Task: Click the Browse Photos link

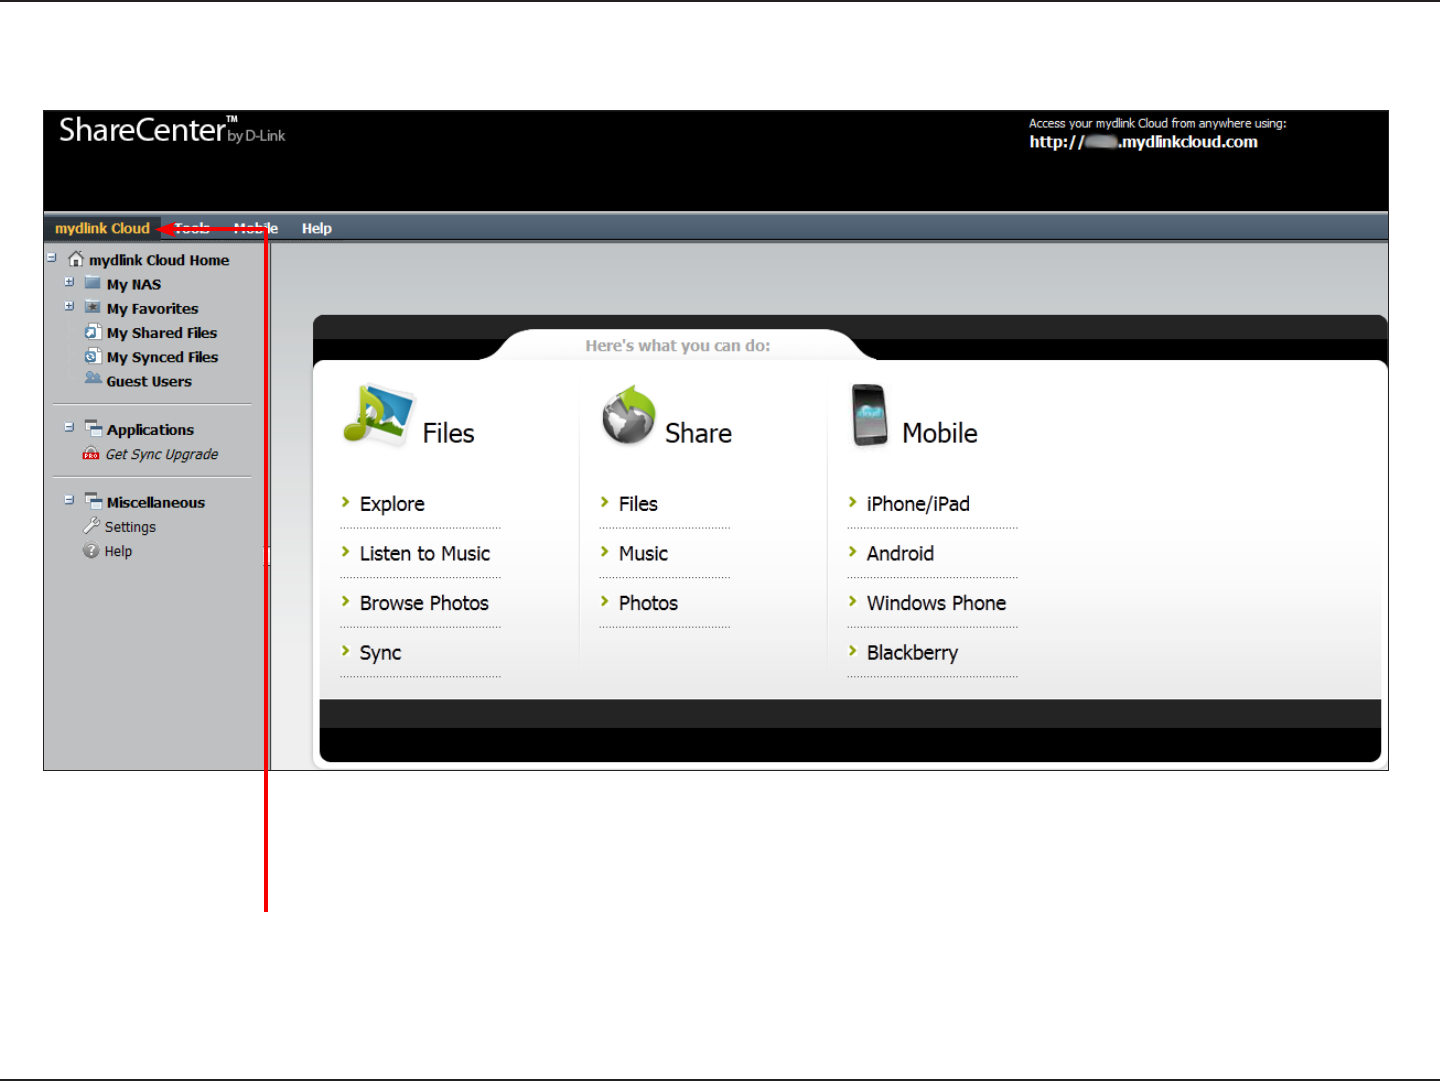Action: (424, 603)
